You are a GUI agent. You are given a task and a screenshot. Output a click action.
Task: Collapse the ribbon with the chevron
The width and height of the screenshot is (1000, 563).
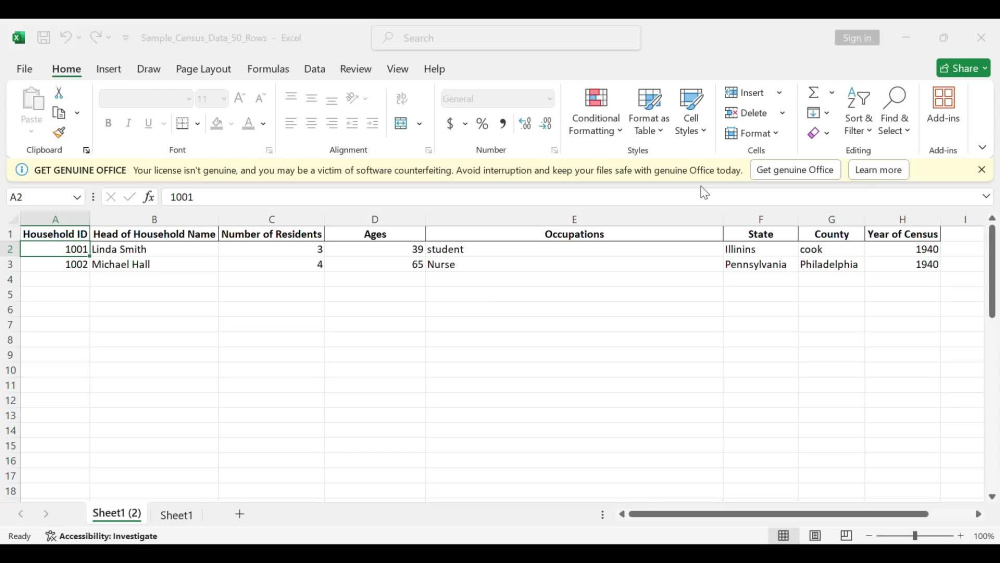coord(982,147)
